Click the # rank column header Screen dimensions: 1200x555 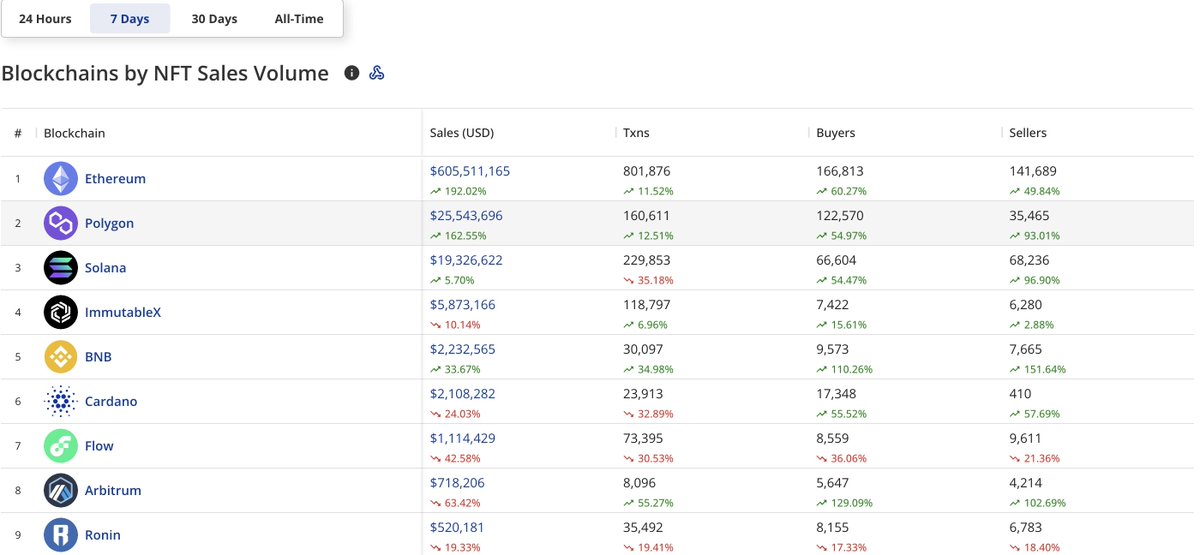pyautogui.click(x=18, y=133)
